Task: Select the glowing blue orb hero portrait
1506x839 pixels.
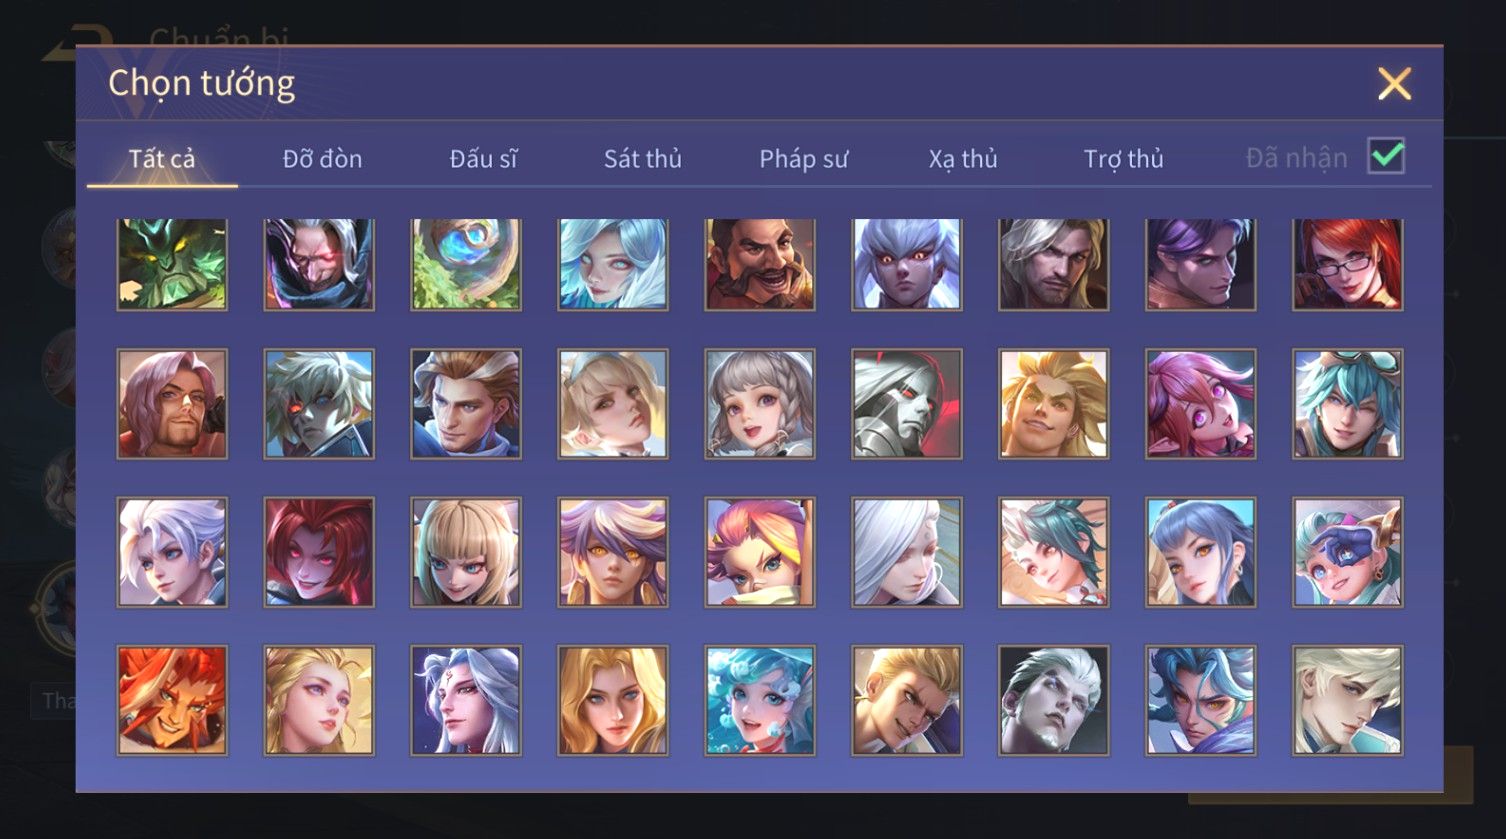Action: (x=466, y=264)
